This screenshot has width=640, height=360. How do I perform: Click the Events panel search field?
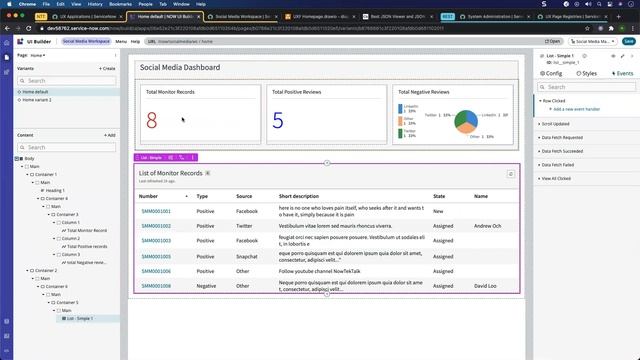coord(587,87)
